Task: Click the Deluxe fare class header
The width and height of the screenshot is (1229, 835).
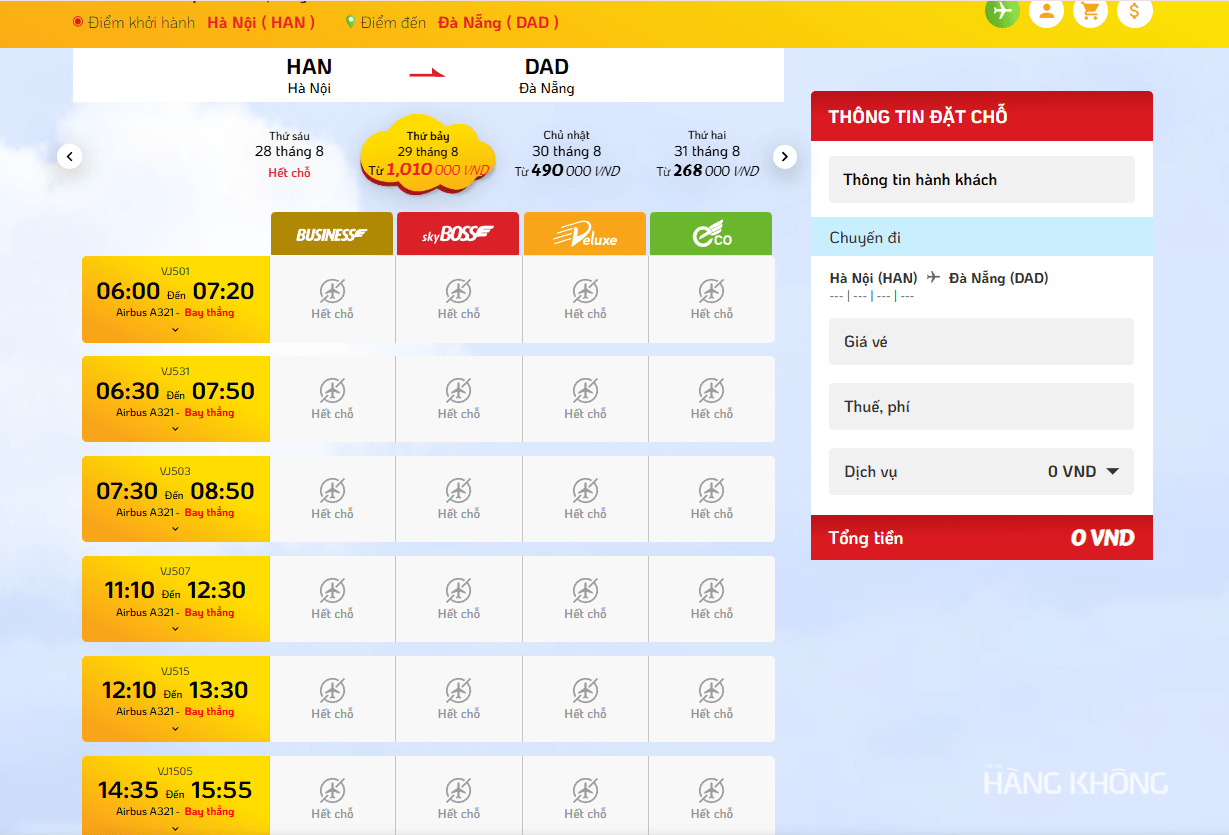Action: click(585, 234)
